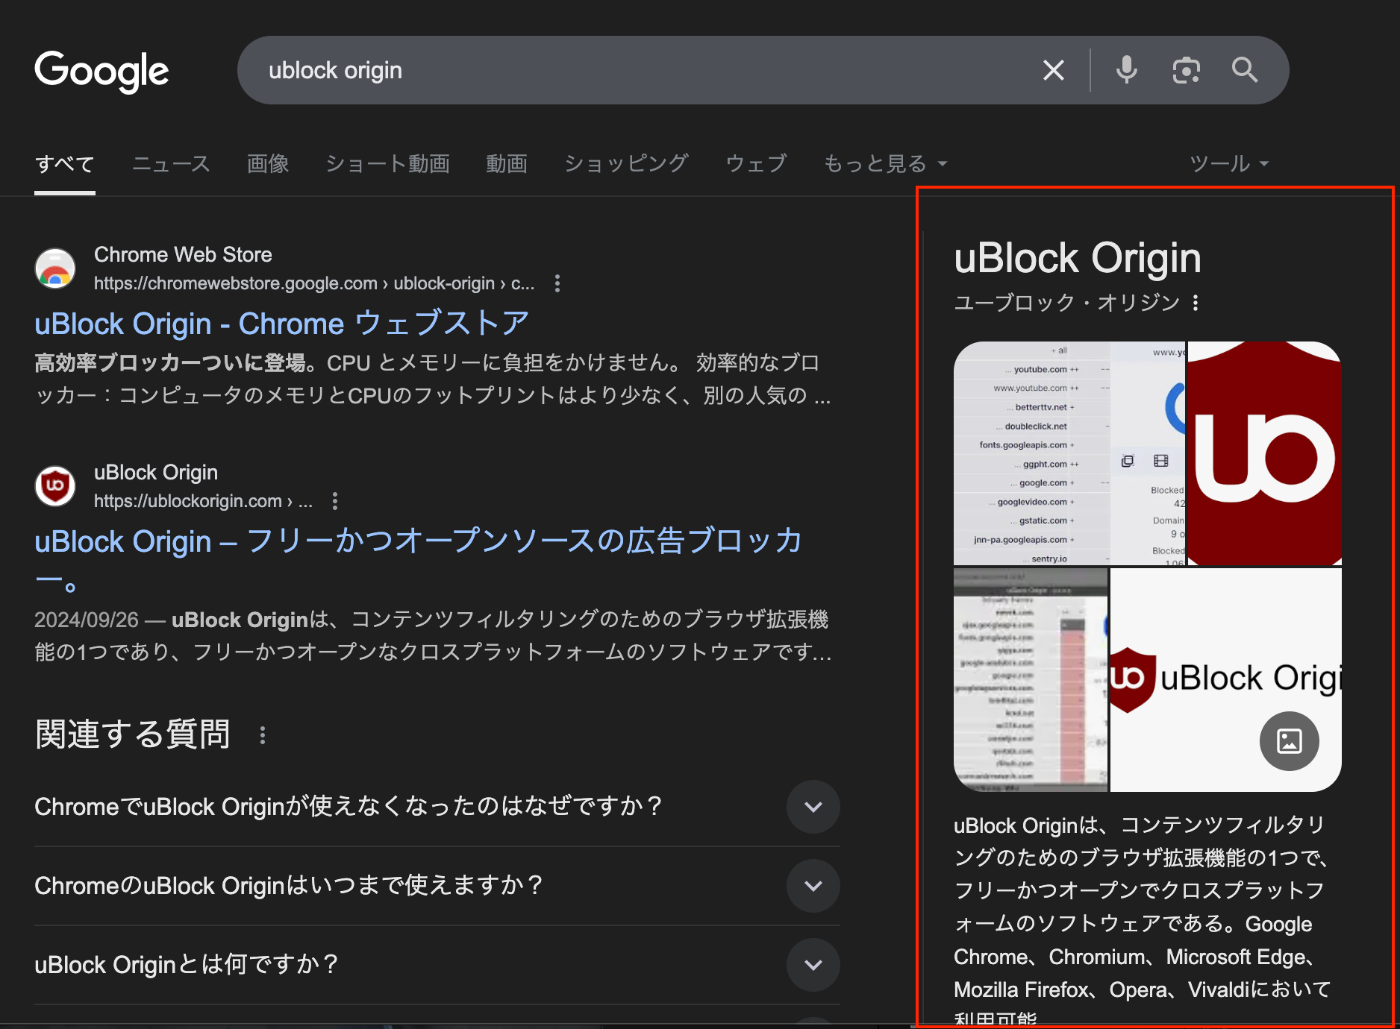Viewport: 1400px width, 1029px height.
Task: Open options next to 関連する質問 heading
Action: pos(263,735)
